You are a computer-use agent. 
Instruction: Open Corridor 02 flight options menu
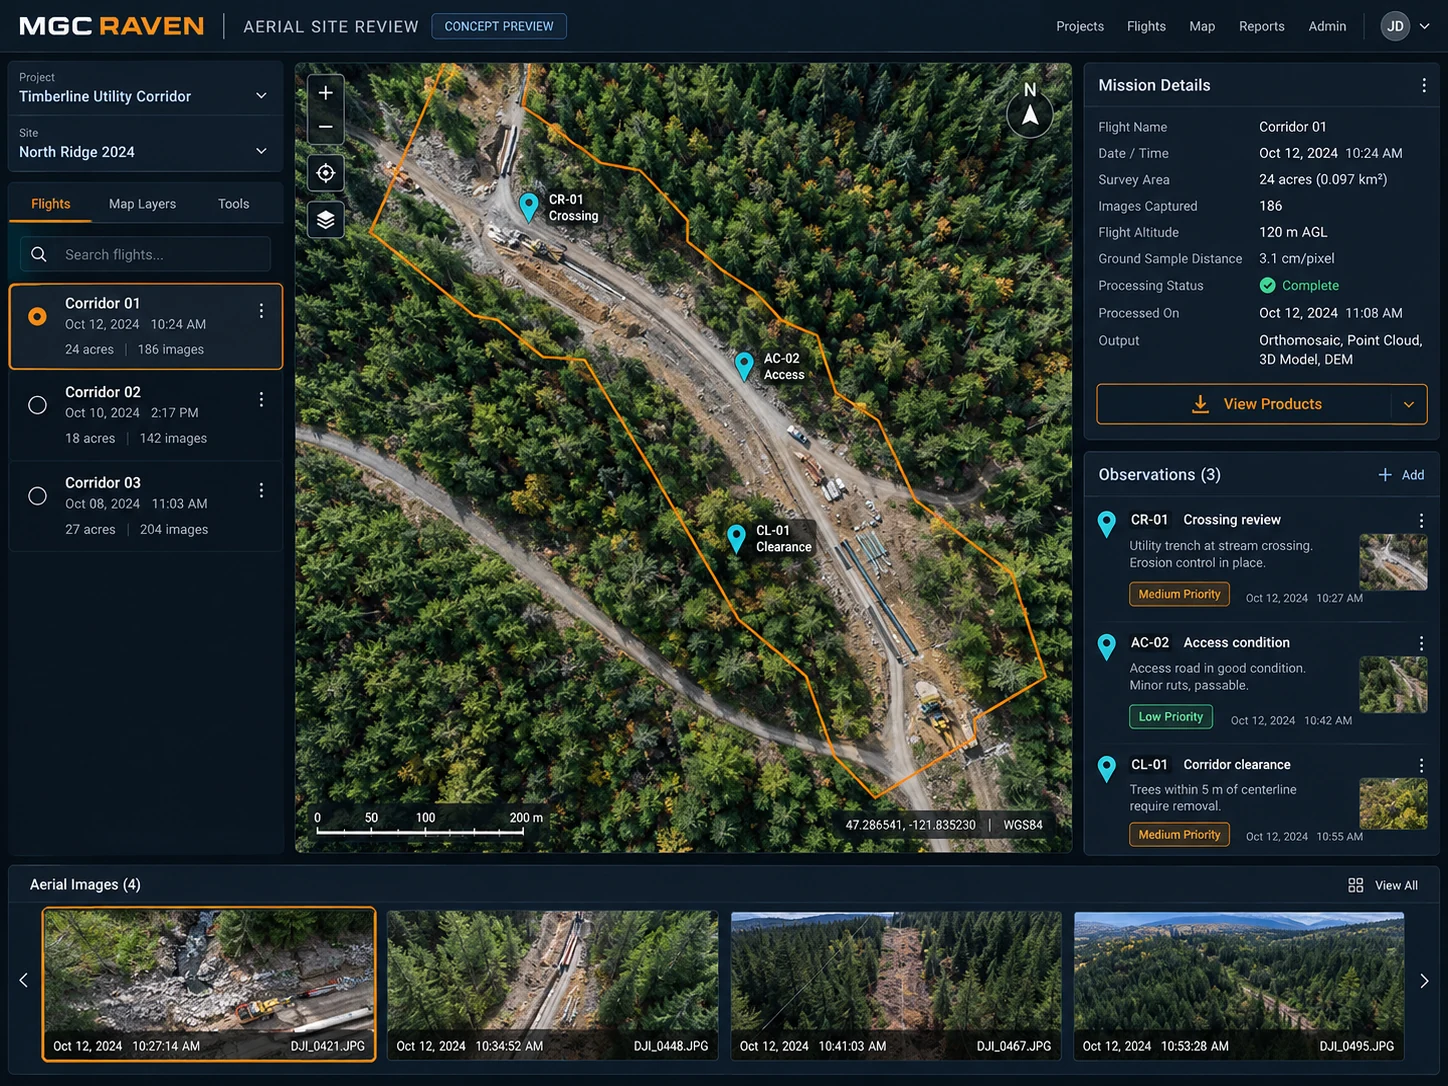pos(261,400)
